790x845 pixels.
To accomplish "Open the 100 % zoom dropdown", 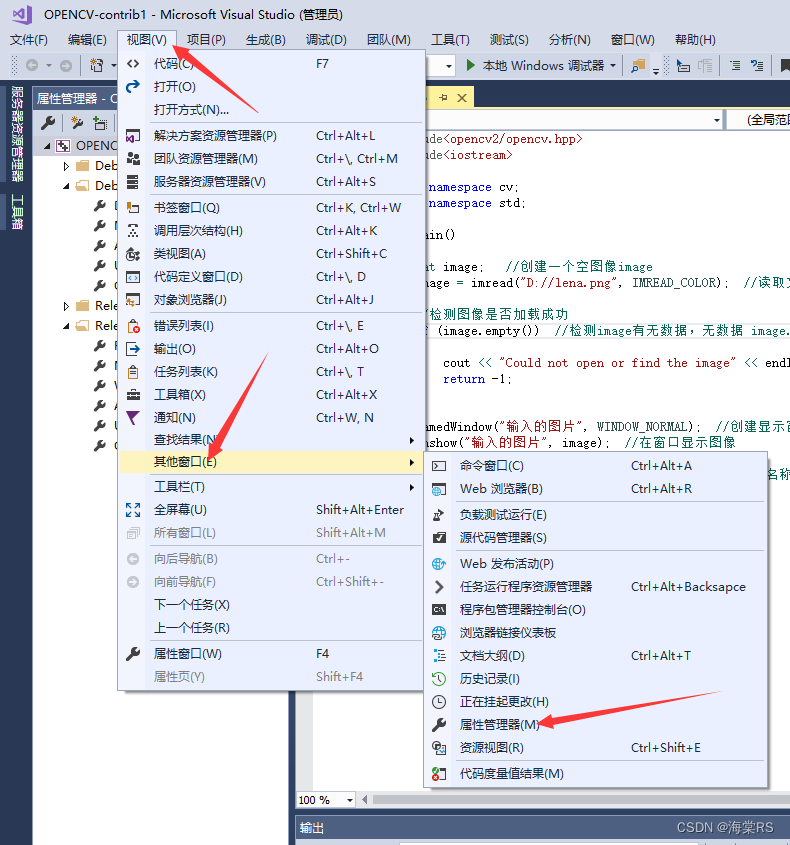I will tap(350, 800).
